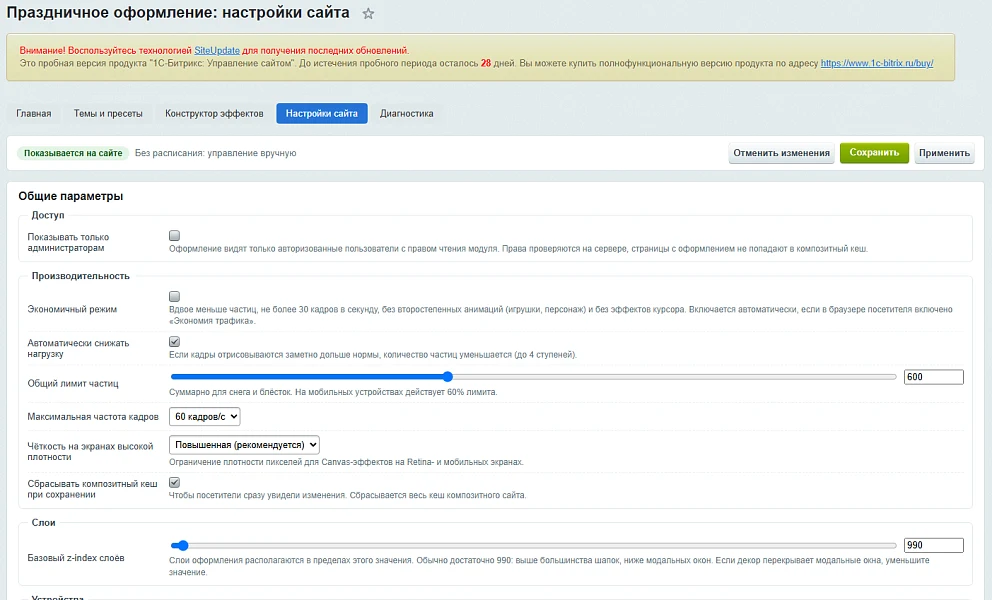Viewport: 992px width, 600px height.
Task: Click the Максимальная частота кадров label
Action: tap(93, 416)
